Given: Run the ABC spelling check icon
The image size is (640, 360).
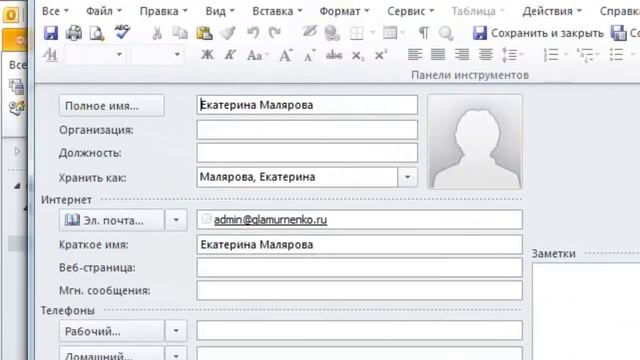Looking at the screenshot, I should pos(122,32).
